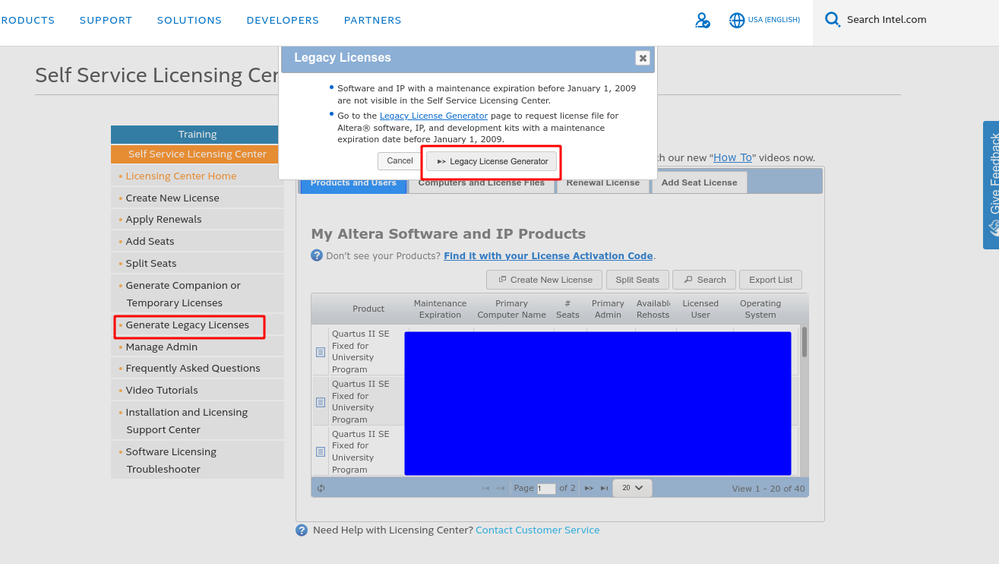Switch to Computers and License Files tab
The height and width of the screenshot is (564, 999).
coord(481,185)
